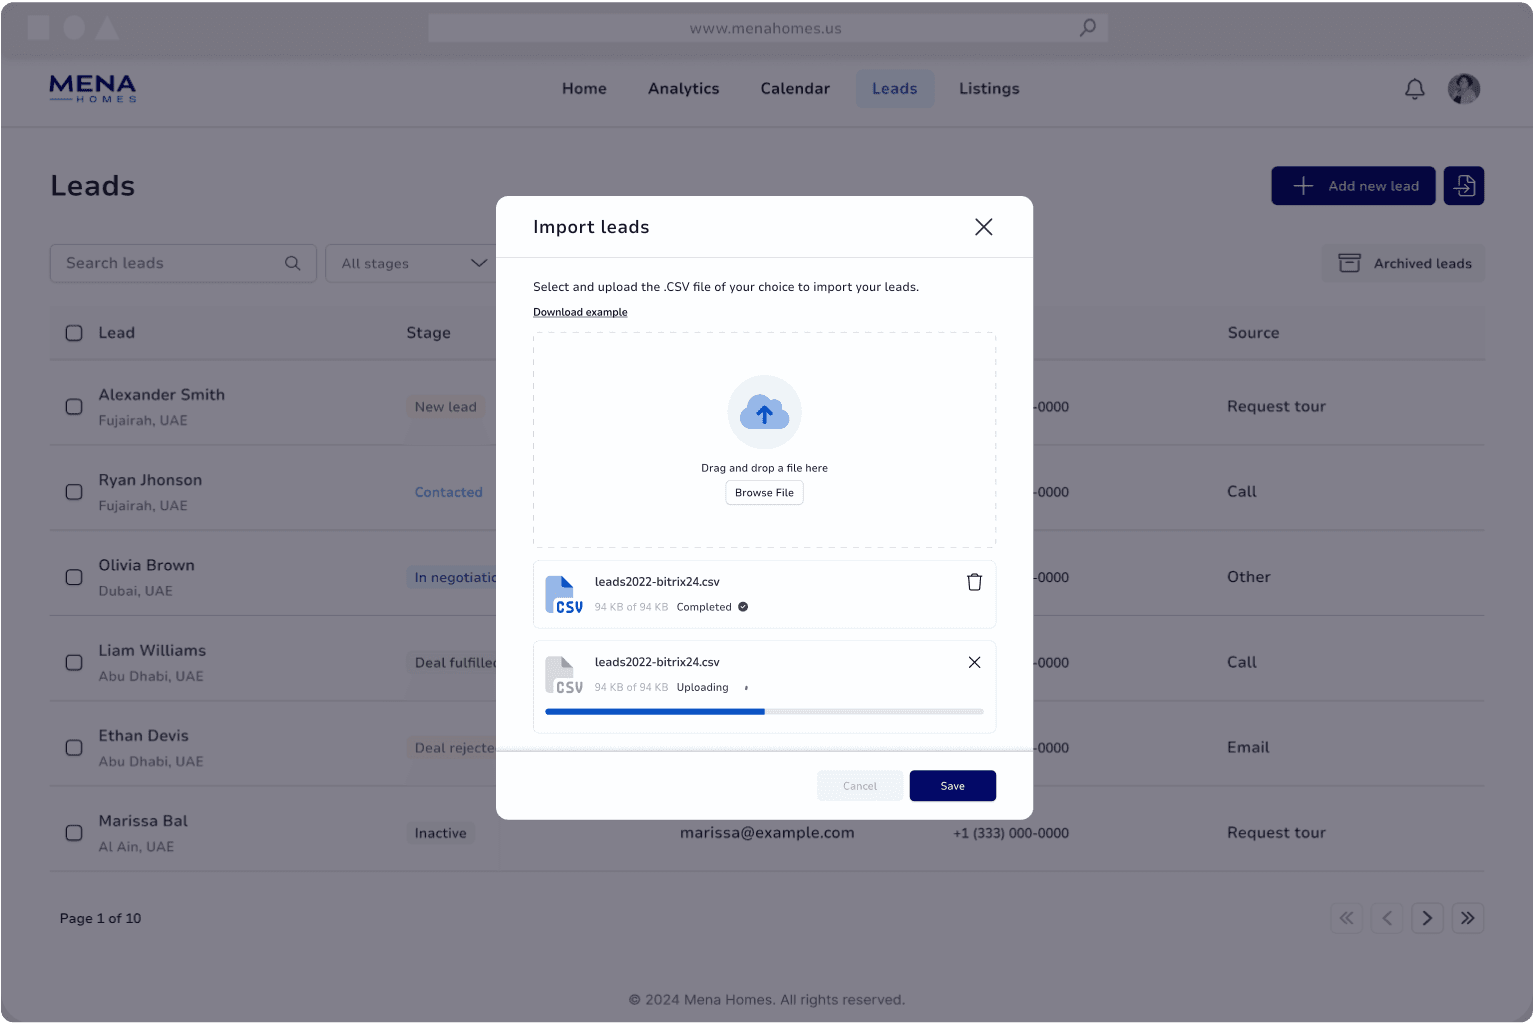
Task: Jump to last page of leads
Action: coord(1467,918)
